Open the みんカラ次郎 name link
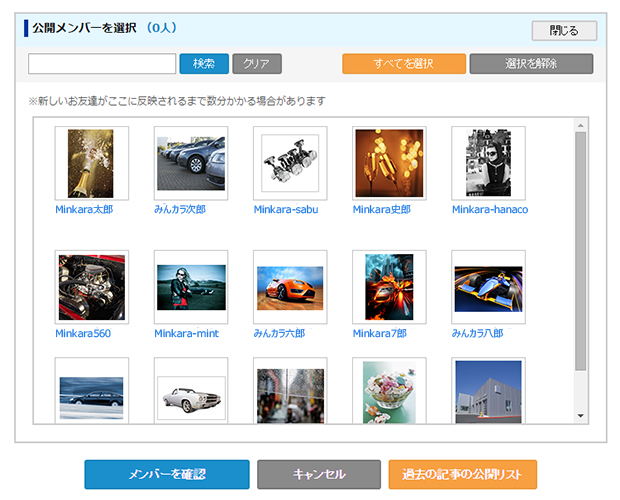Image resolution: width=620 pixels, height=500 pixels. coord(180,209)
